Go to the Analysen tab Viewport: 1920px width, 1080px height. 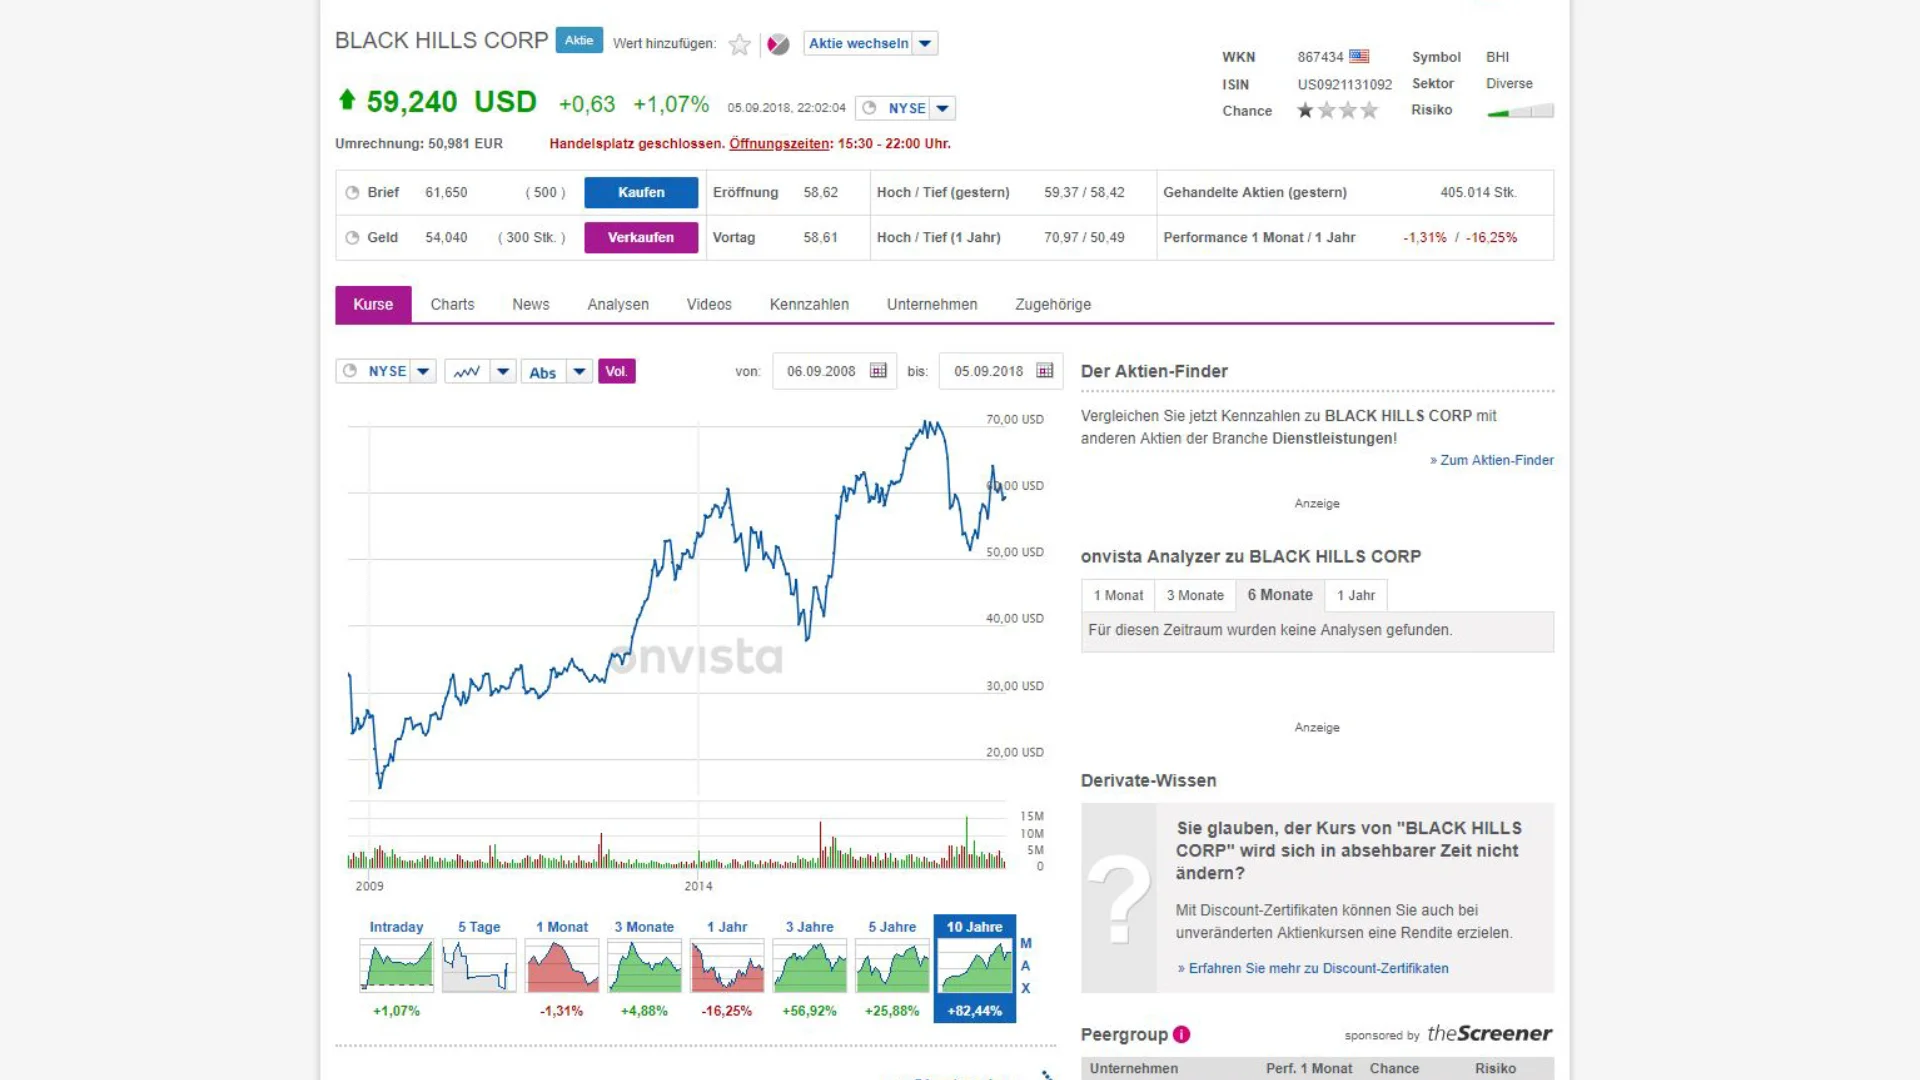pos(618,305)
